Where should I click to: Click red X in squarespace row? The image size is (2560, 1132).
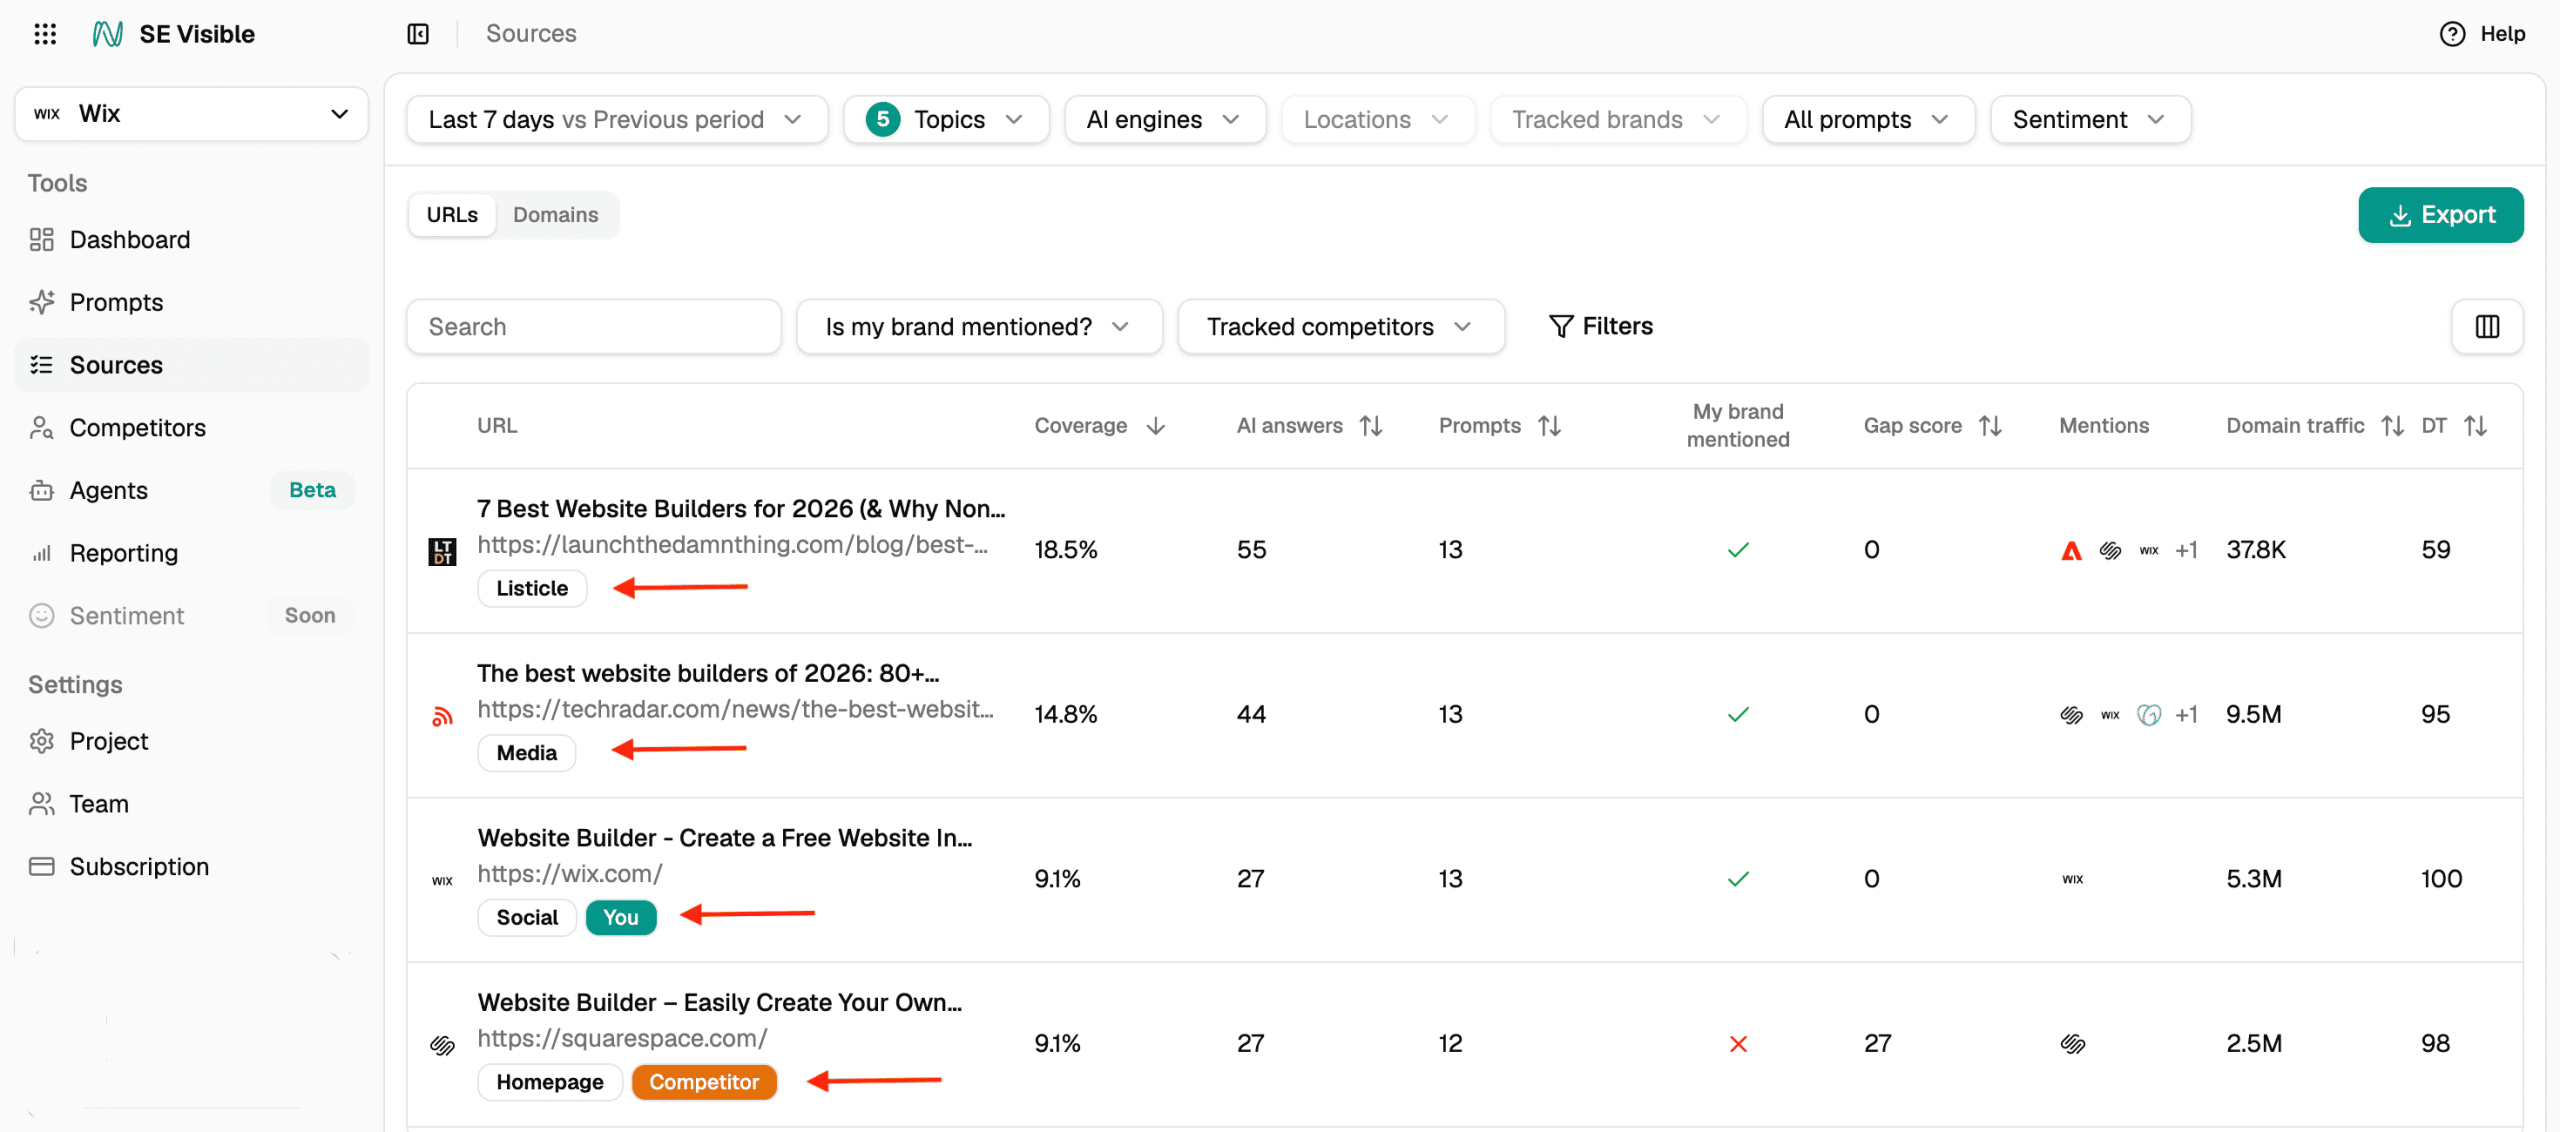1739,1044
